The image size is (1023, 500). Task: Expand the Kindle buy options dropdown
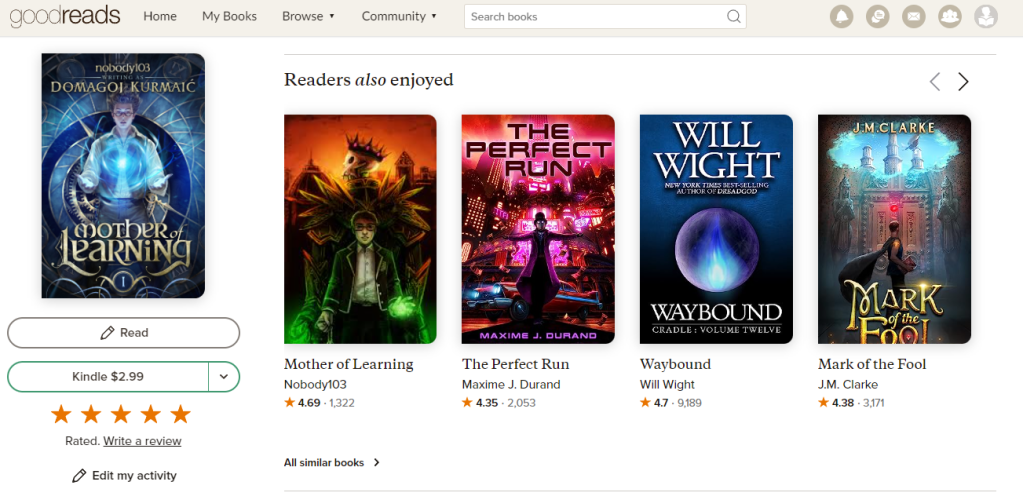(x=224, y=377)
